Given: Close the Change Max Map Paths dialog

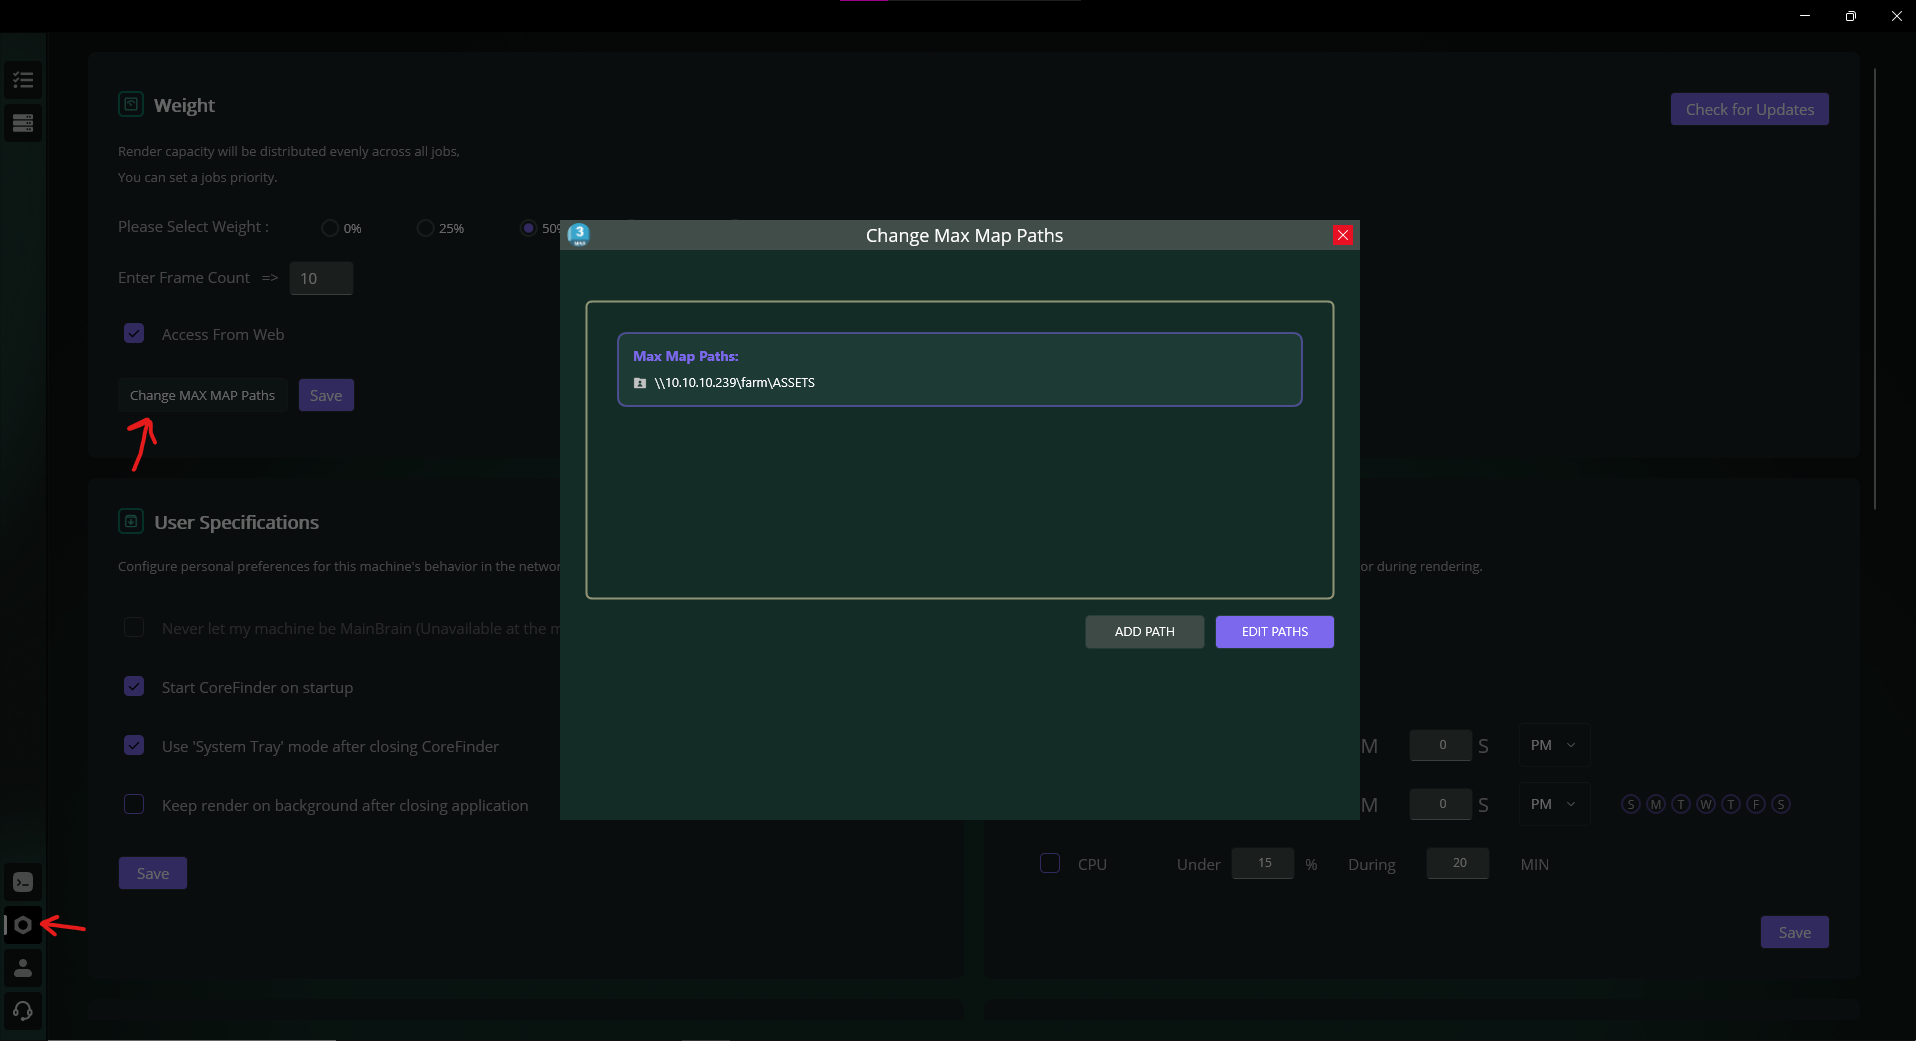Looking at the screenshot, I should (x=1343, y=235).
